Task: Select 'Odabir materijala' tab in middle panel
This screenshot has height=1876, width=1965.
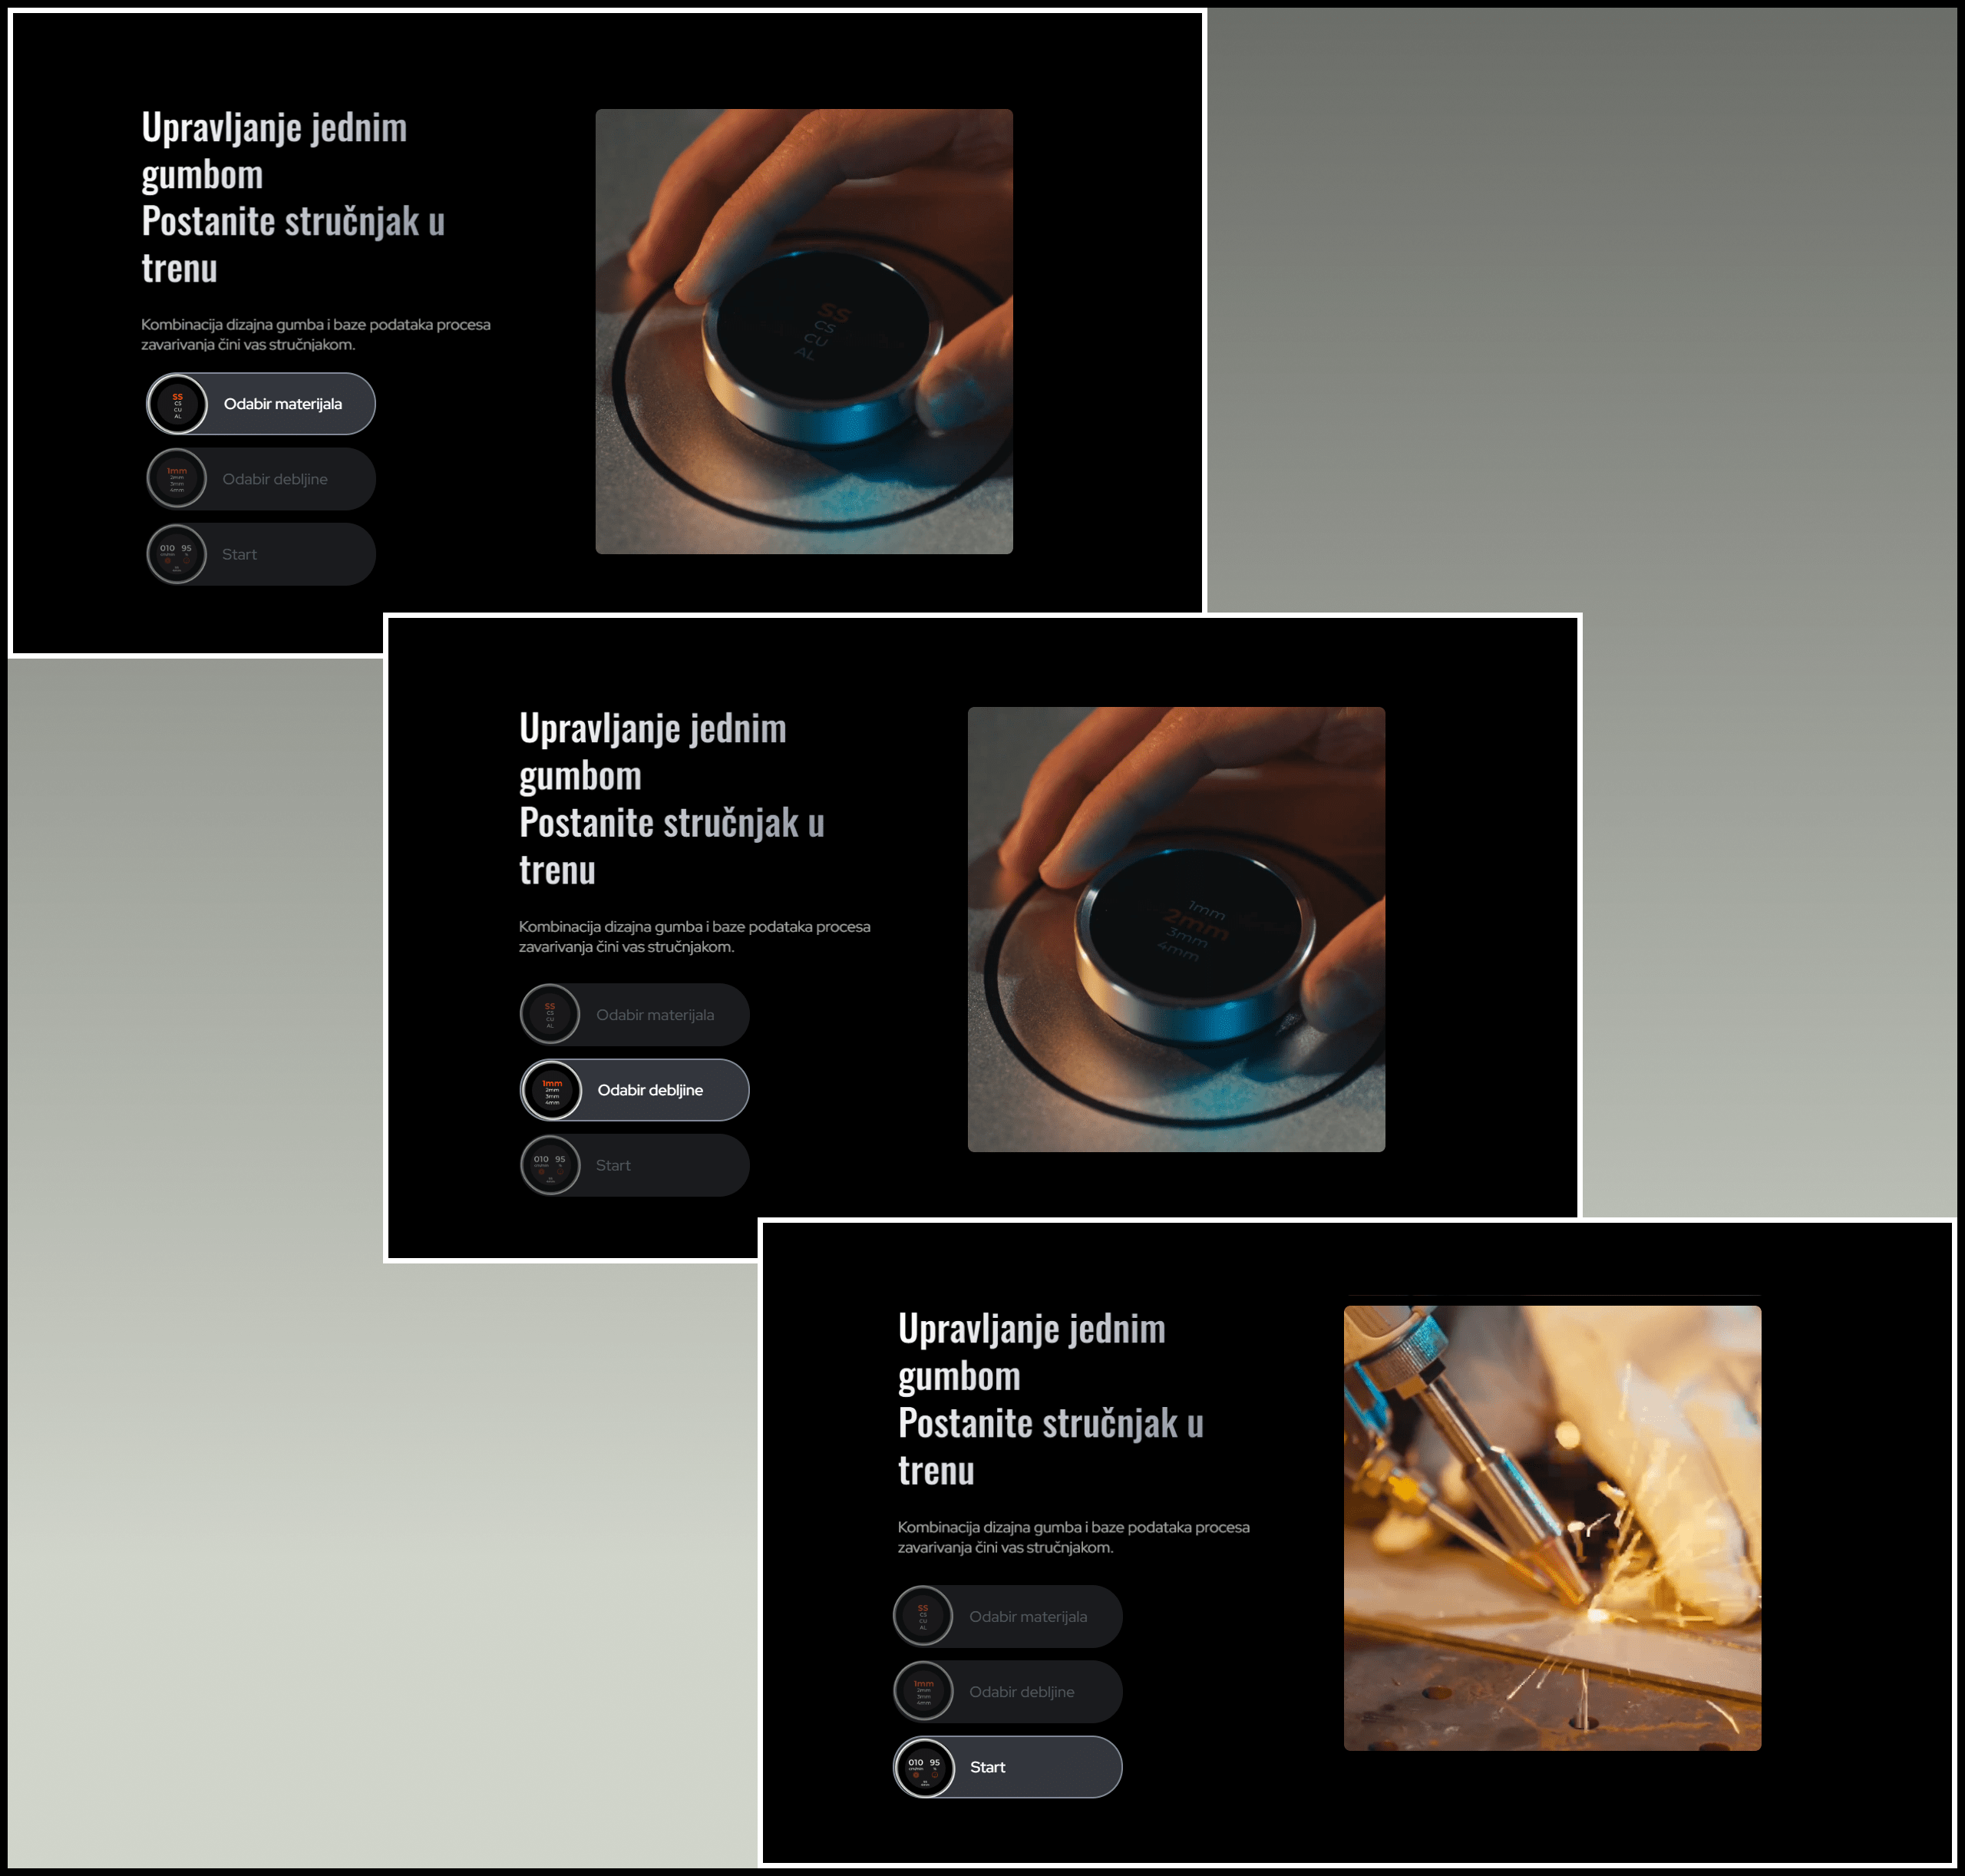Action: (634, 1015)
